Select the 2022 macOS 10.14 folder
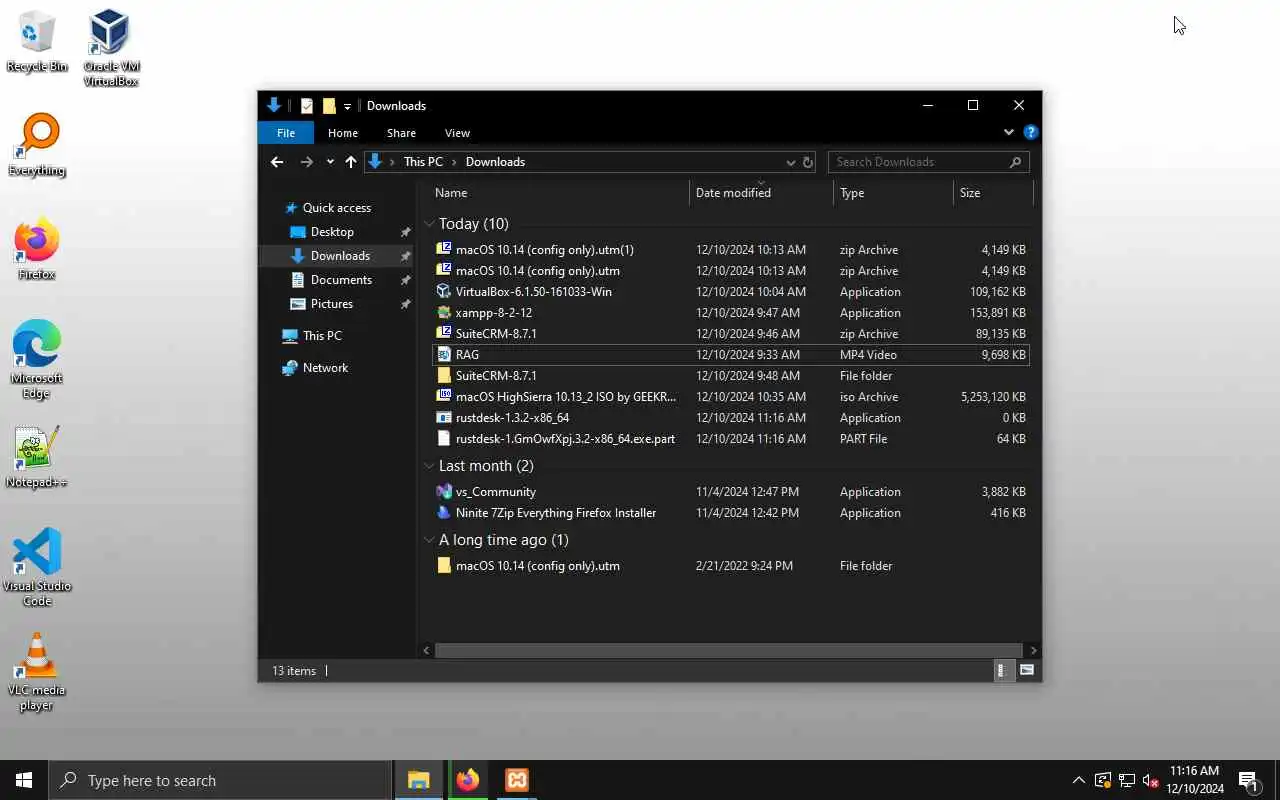 coord(730,566)
